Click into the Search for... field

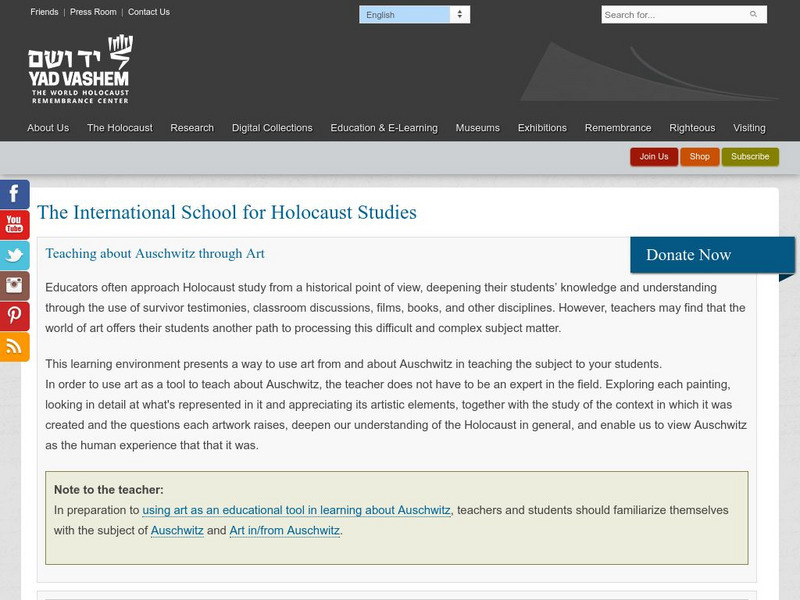coord(672,15)
